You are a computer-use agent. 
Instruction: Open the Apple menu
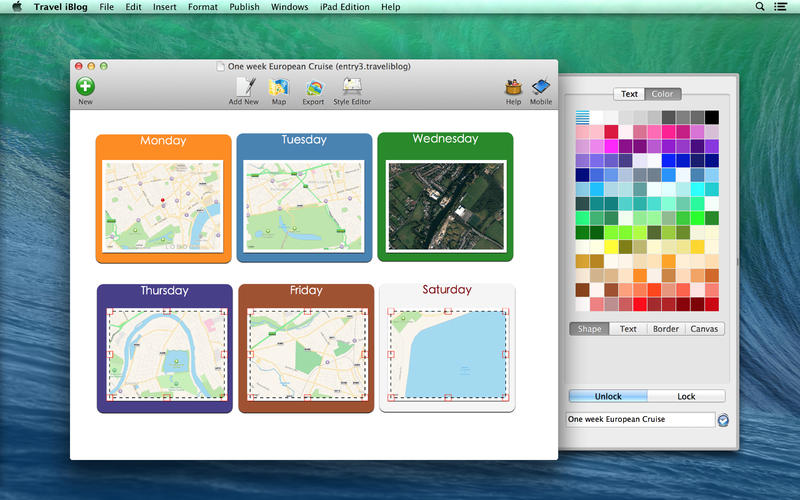17,7
